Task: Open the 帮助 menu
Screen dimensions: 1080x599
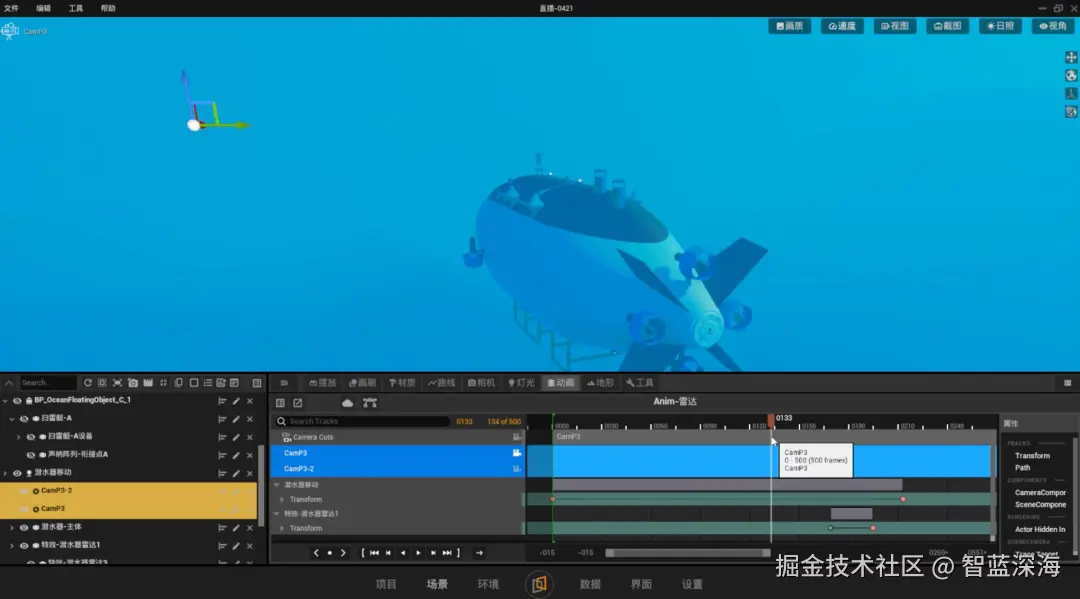Action: click(108, 8)
